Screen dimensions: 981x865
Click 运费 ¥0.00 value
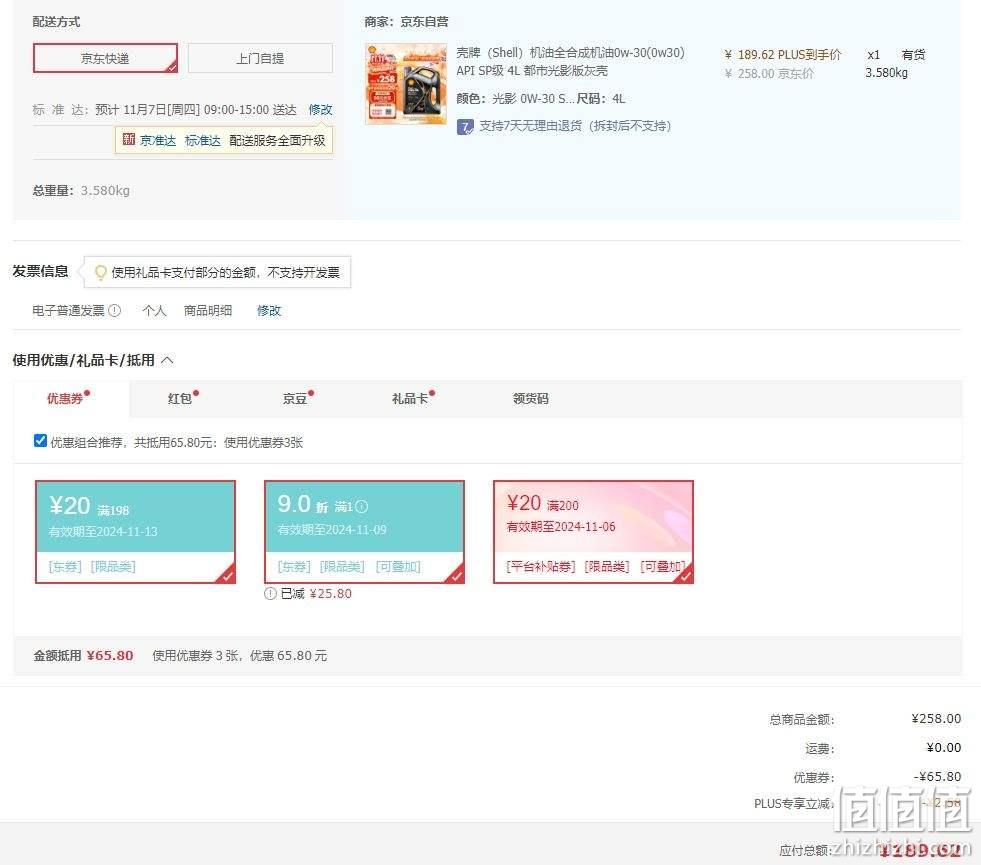(x=943, y=747)
